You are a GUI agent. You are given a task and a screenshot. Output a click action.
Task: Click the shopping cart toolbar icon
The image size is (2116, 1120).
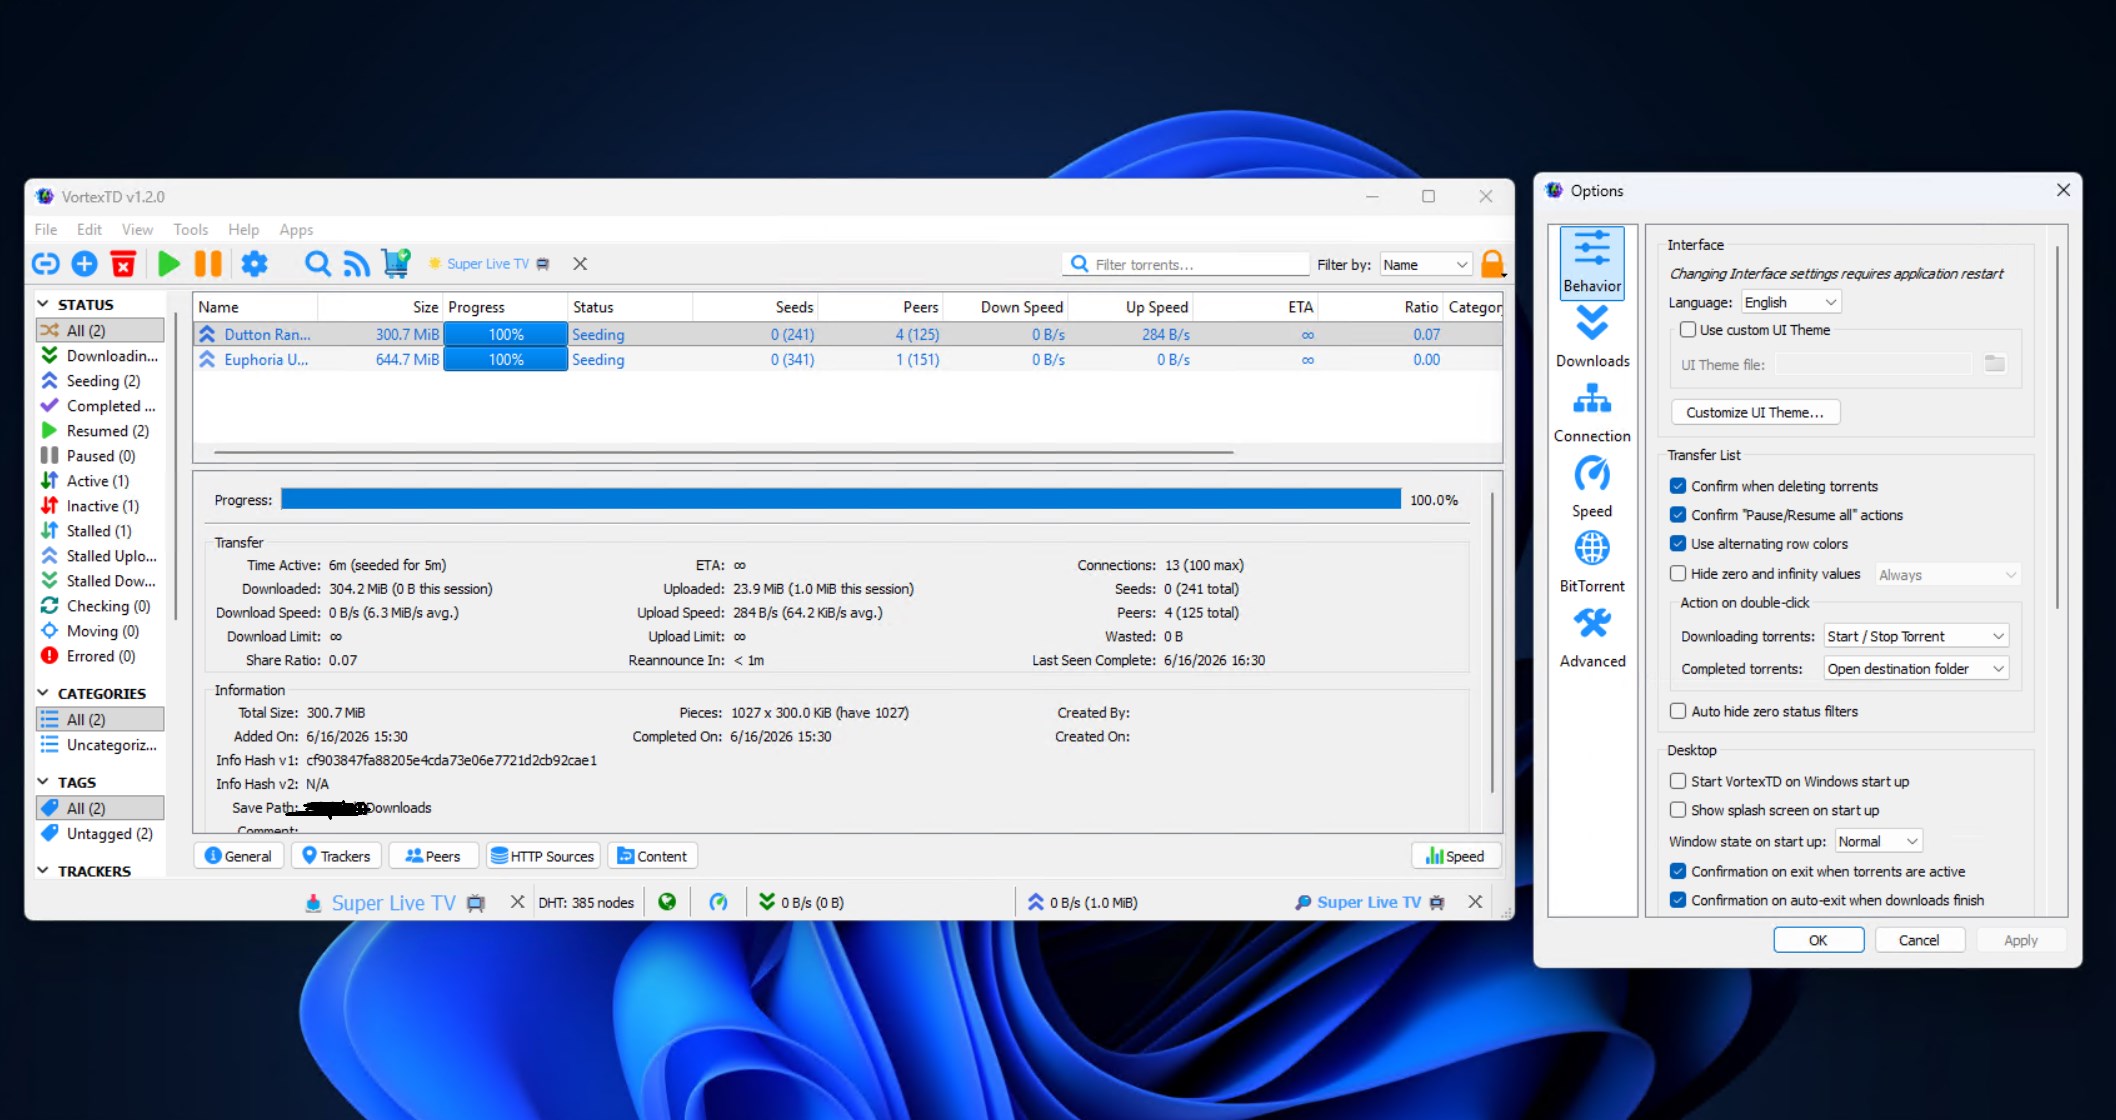396,263
